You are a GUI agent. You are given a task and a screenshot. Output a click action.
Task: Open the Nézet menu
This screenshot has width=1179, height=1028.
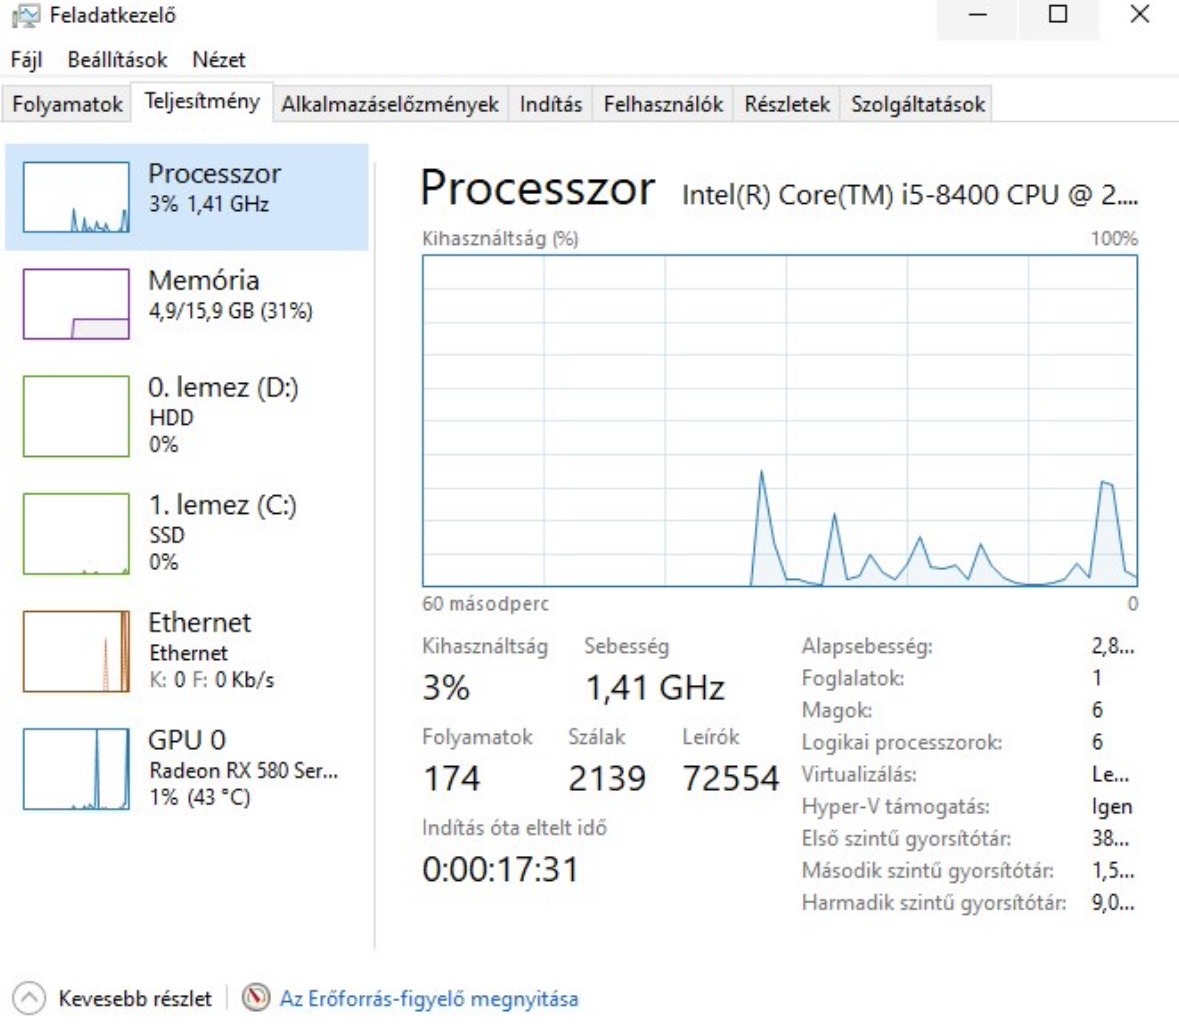point(218,60)
